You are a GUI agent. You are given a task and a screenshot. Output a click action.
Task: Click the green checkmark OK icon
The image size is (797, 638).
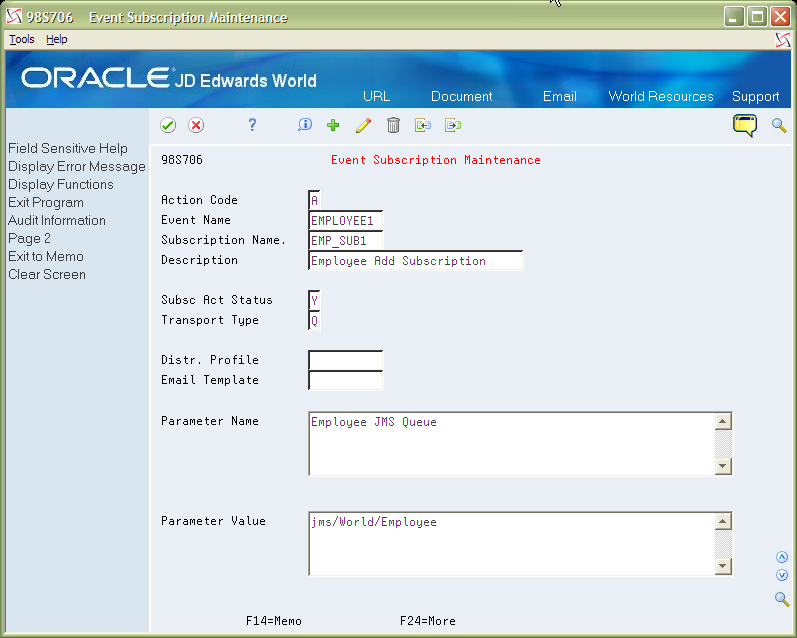168,125
